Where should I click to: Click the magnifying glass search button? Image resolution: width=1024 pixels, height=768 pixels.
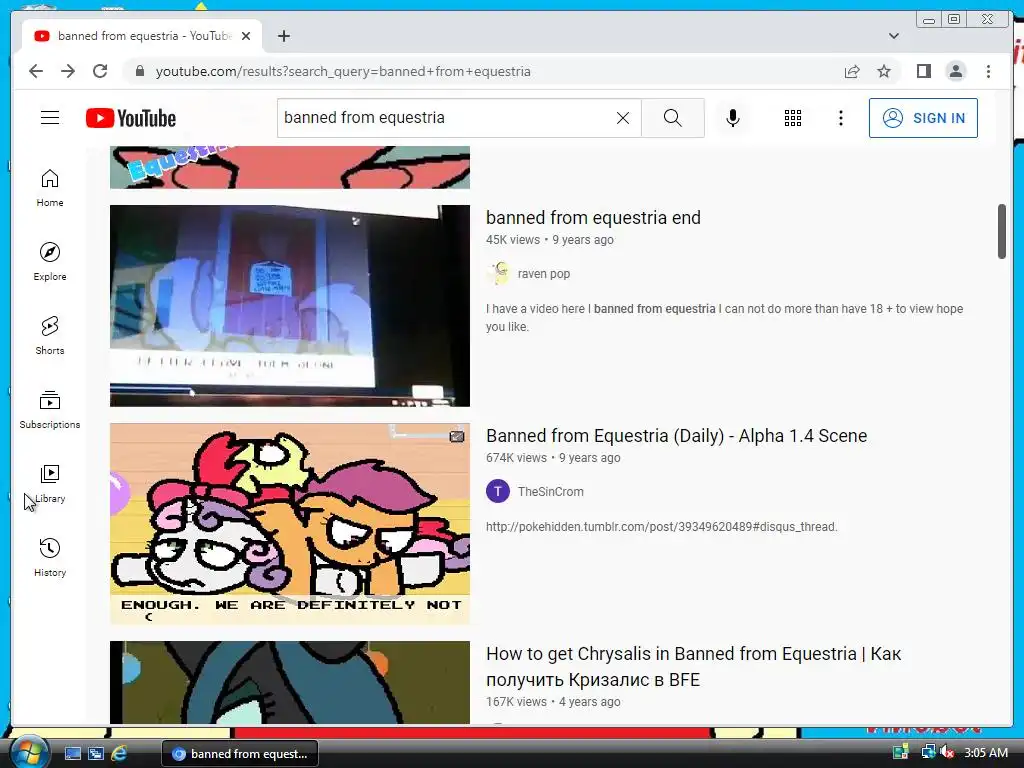tap(673, 118)
